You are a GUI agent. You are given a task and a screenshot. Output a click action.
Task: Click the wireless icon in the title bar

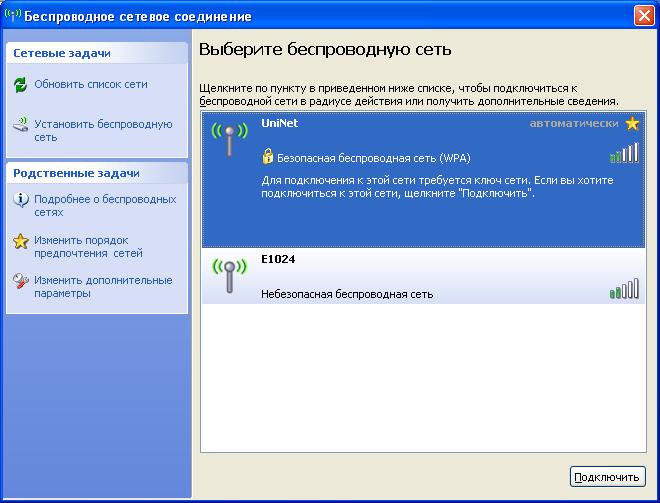[13, 17]
